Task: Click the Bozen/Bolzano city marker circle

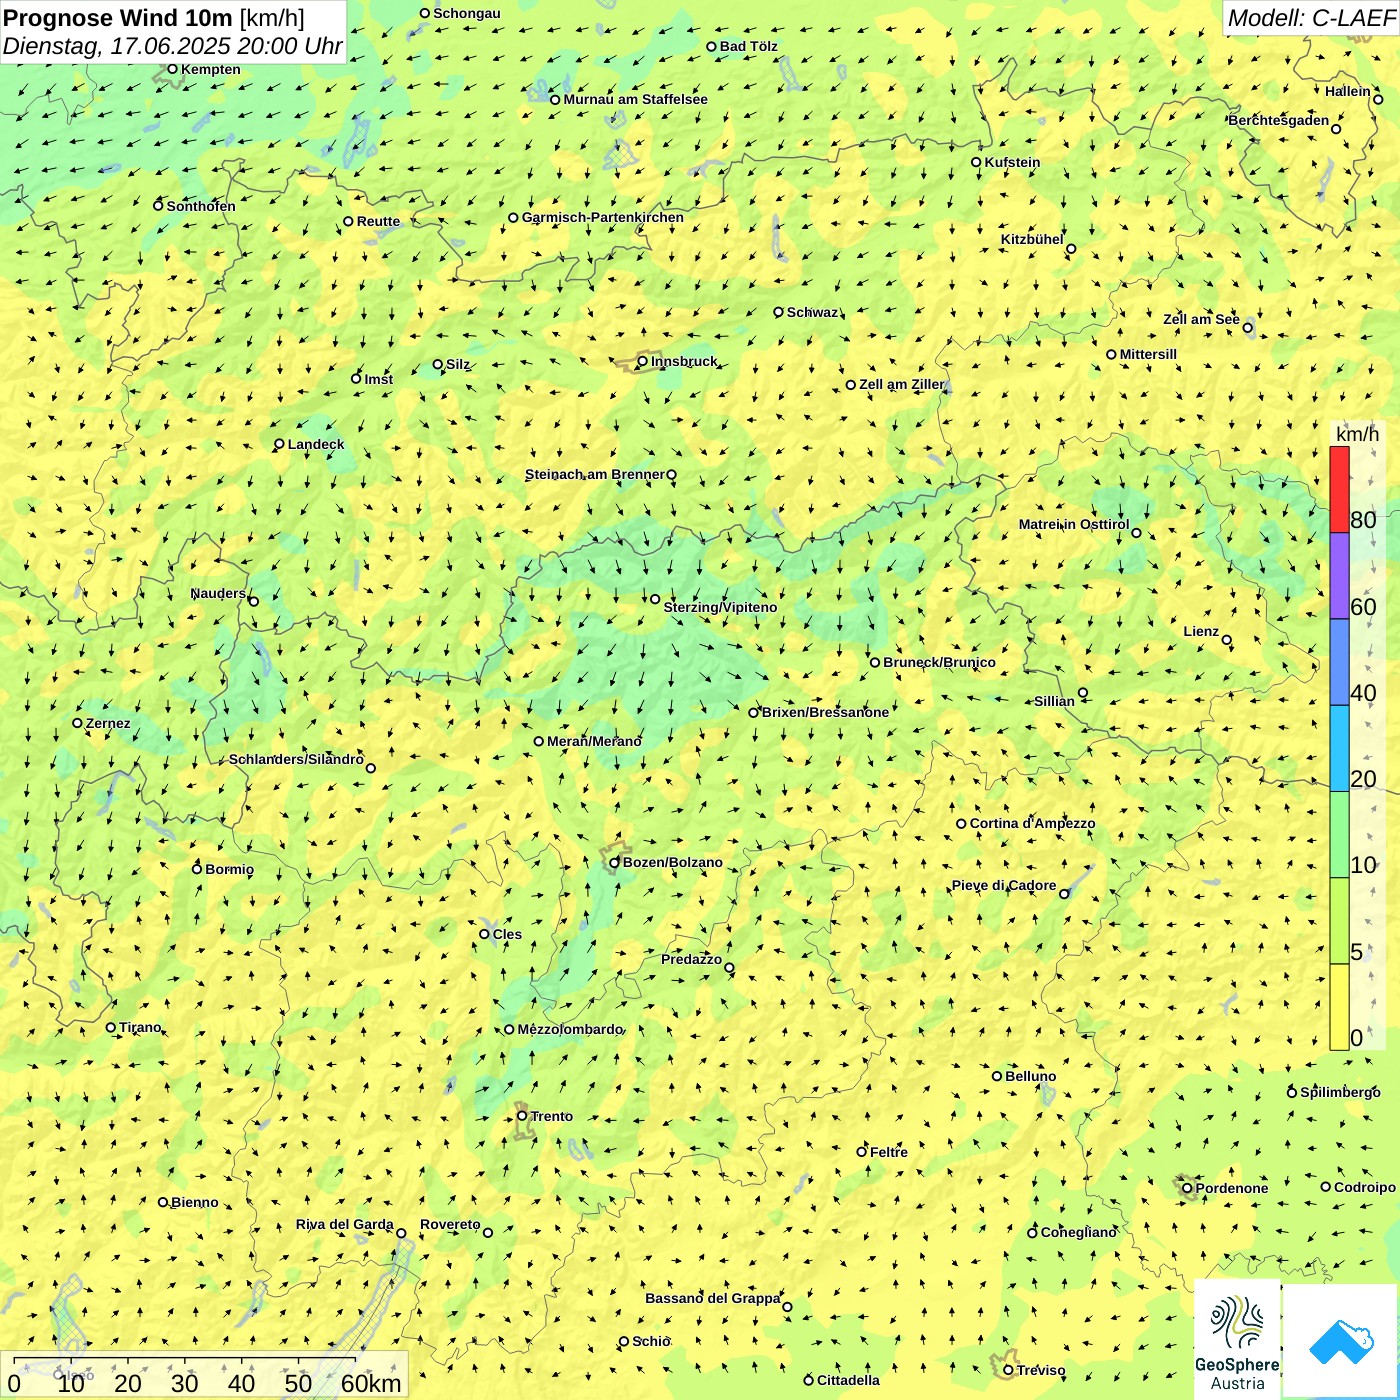Action: coord(615,862)
